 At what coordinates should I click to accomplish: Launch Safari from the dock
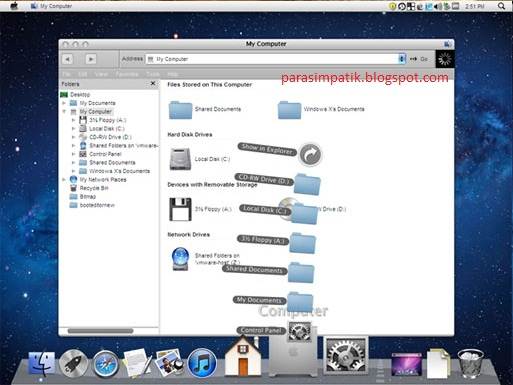click(x=106, y=364)
